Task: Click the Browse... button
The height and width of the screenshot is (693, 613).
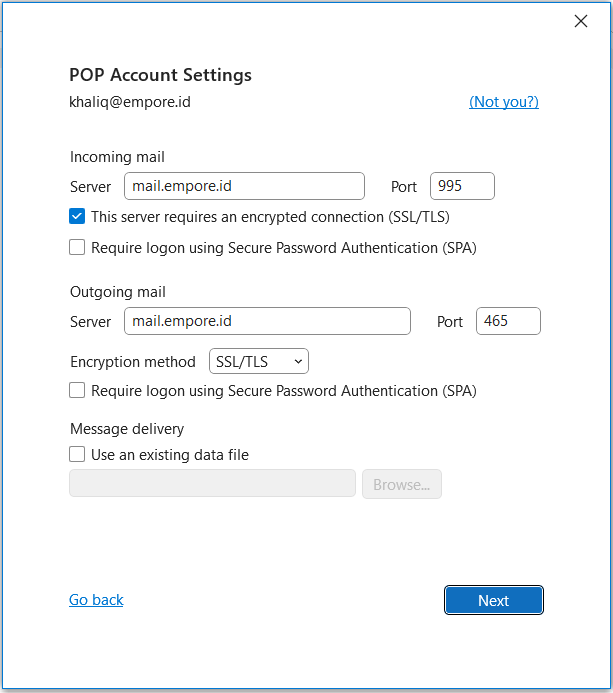Action: click(x=402, y=484)
